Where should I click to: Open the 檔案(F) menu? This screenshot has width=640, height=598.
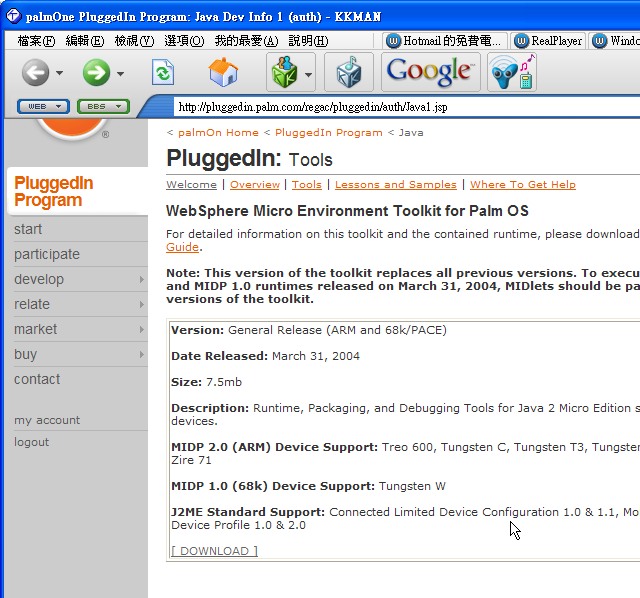coord(36,41)
